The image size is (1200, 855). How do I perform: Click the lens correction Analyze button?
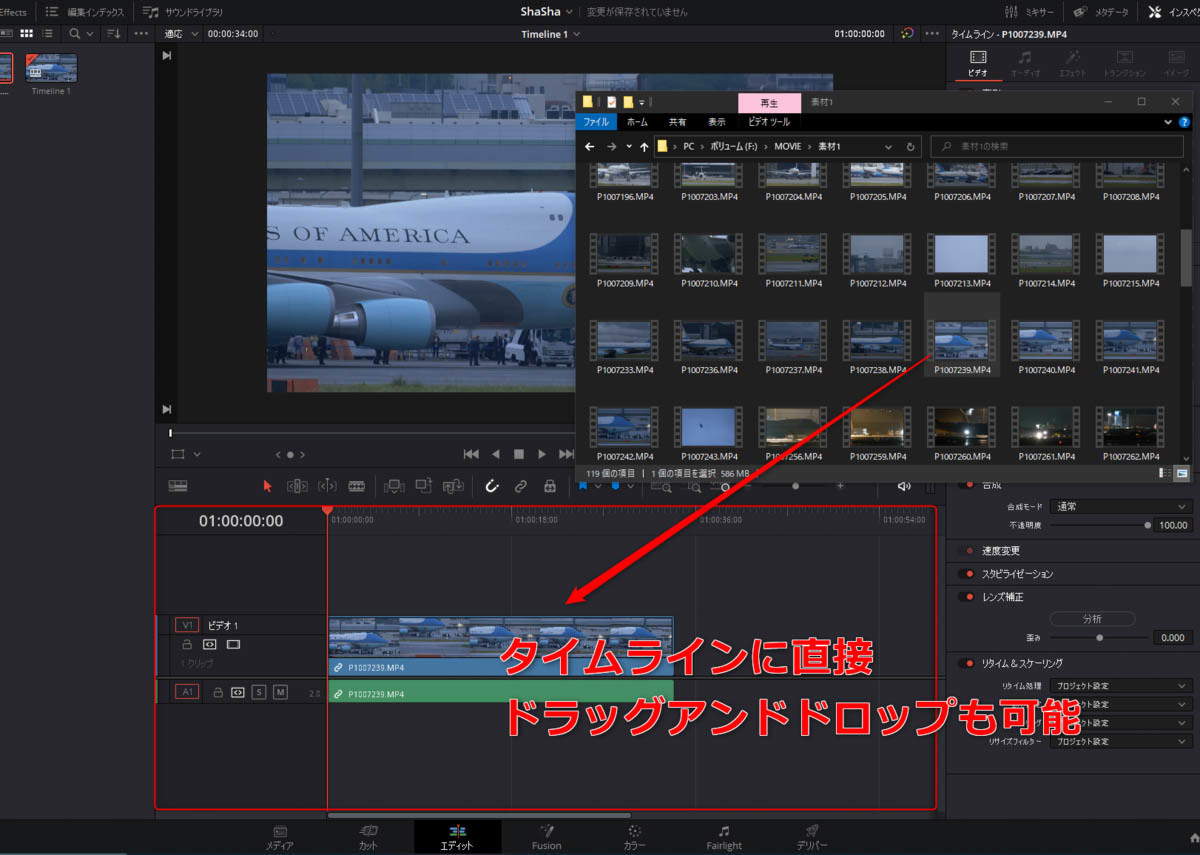point(1092,619)
